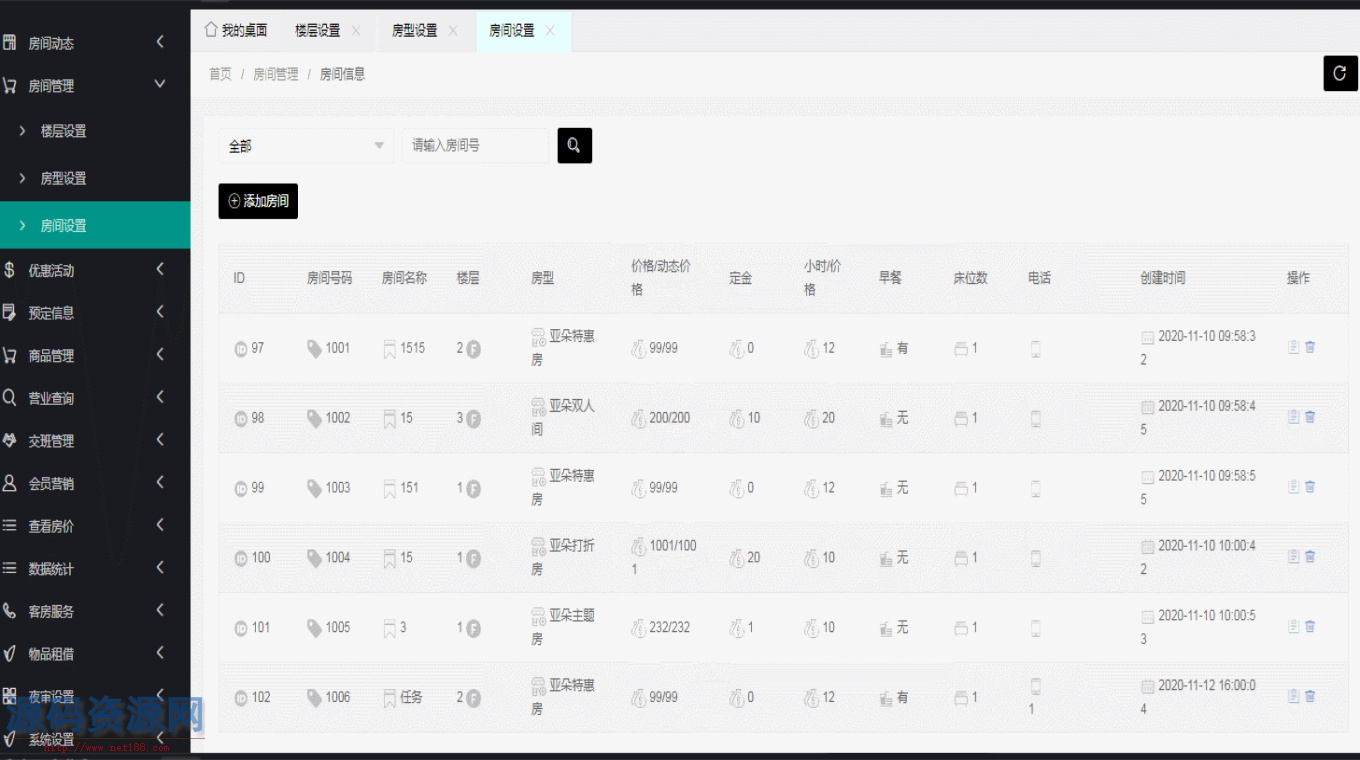Delete the room 1003 row
Viewport: 1360px width, 760px height.
[1310, 487]
